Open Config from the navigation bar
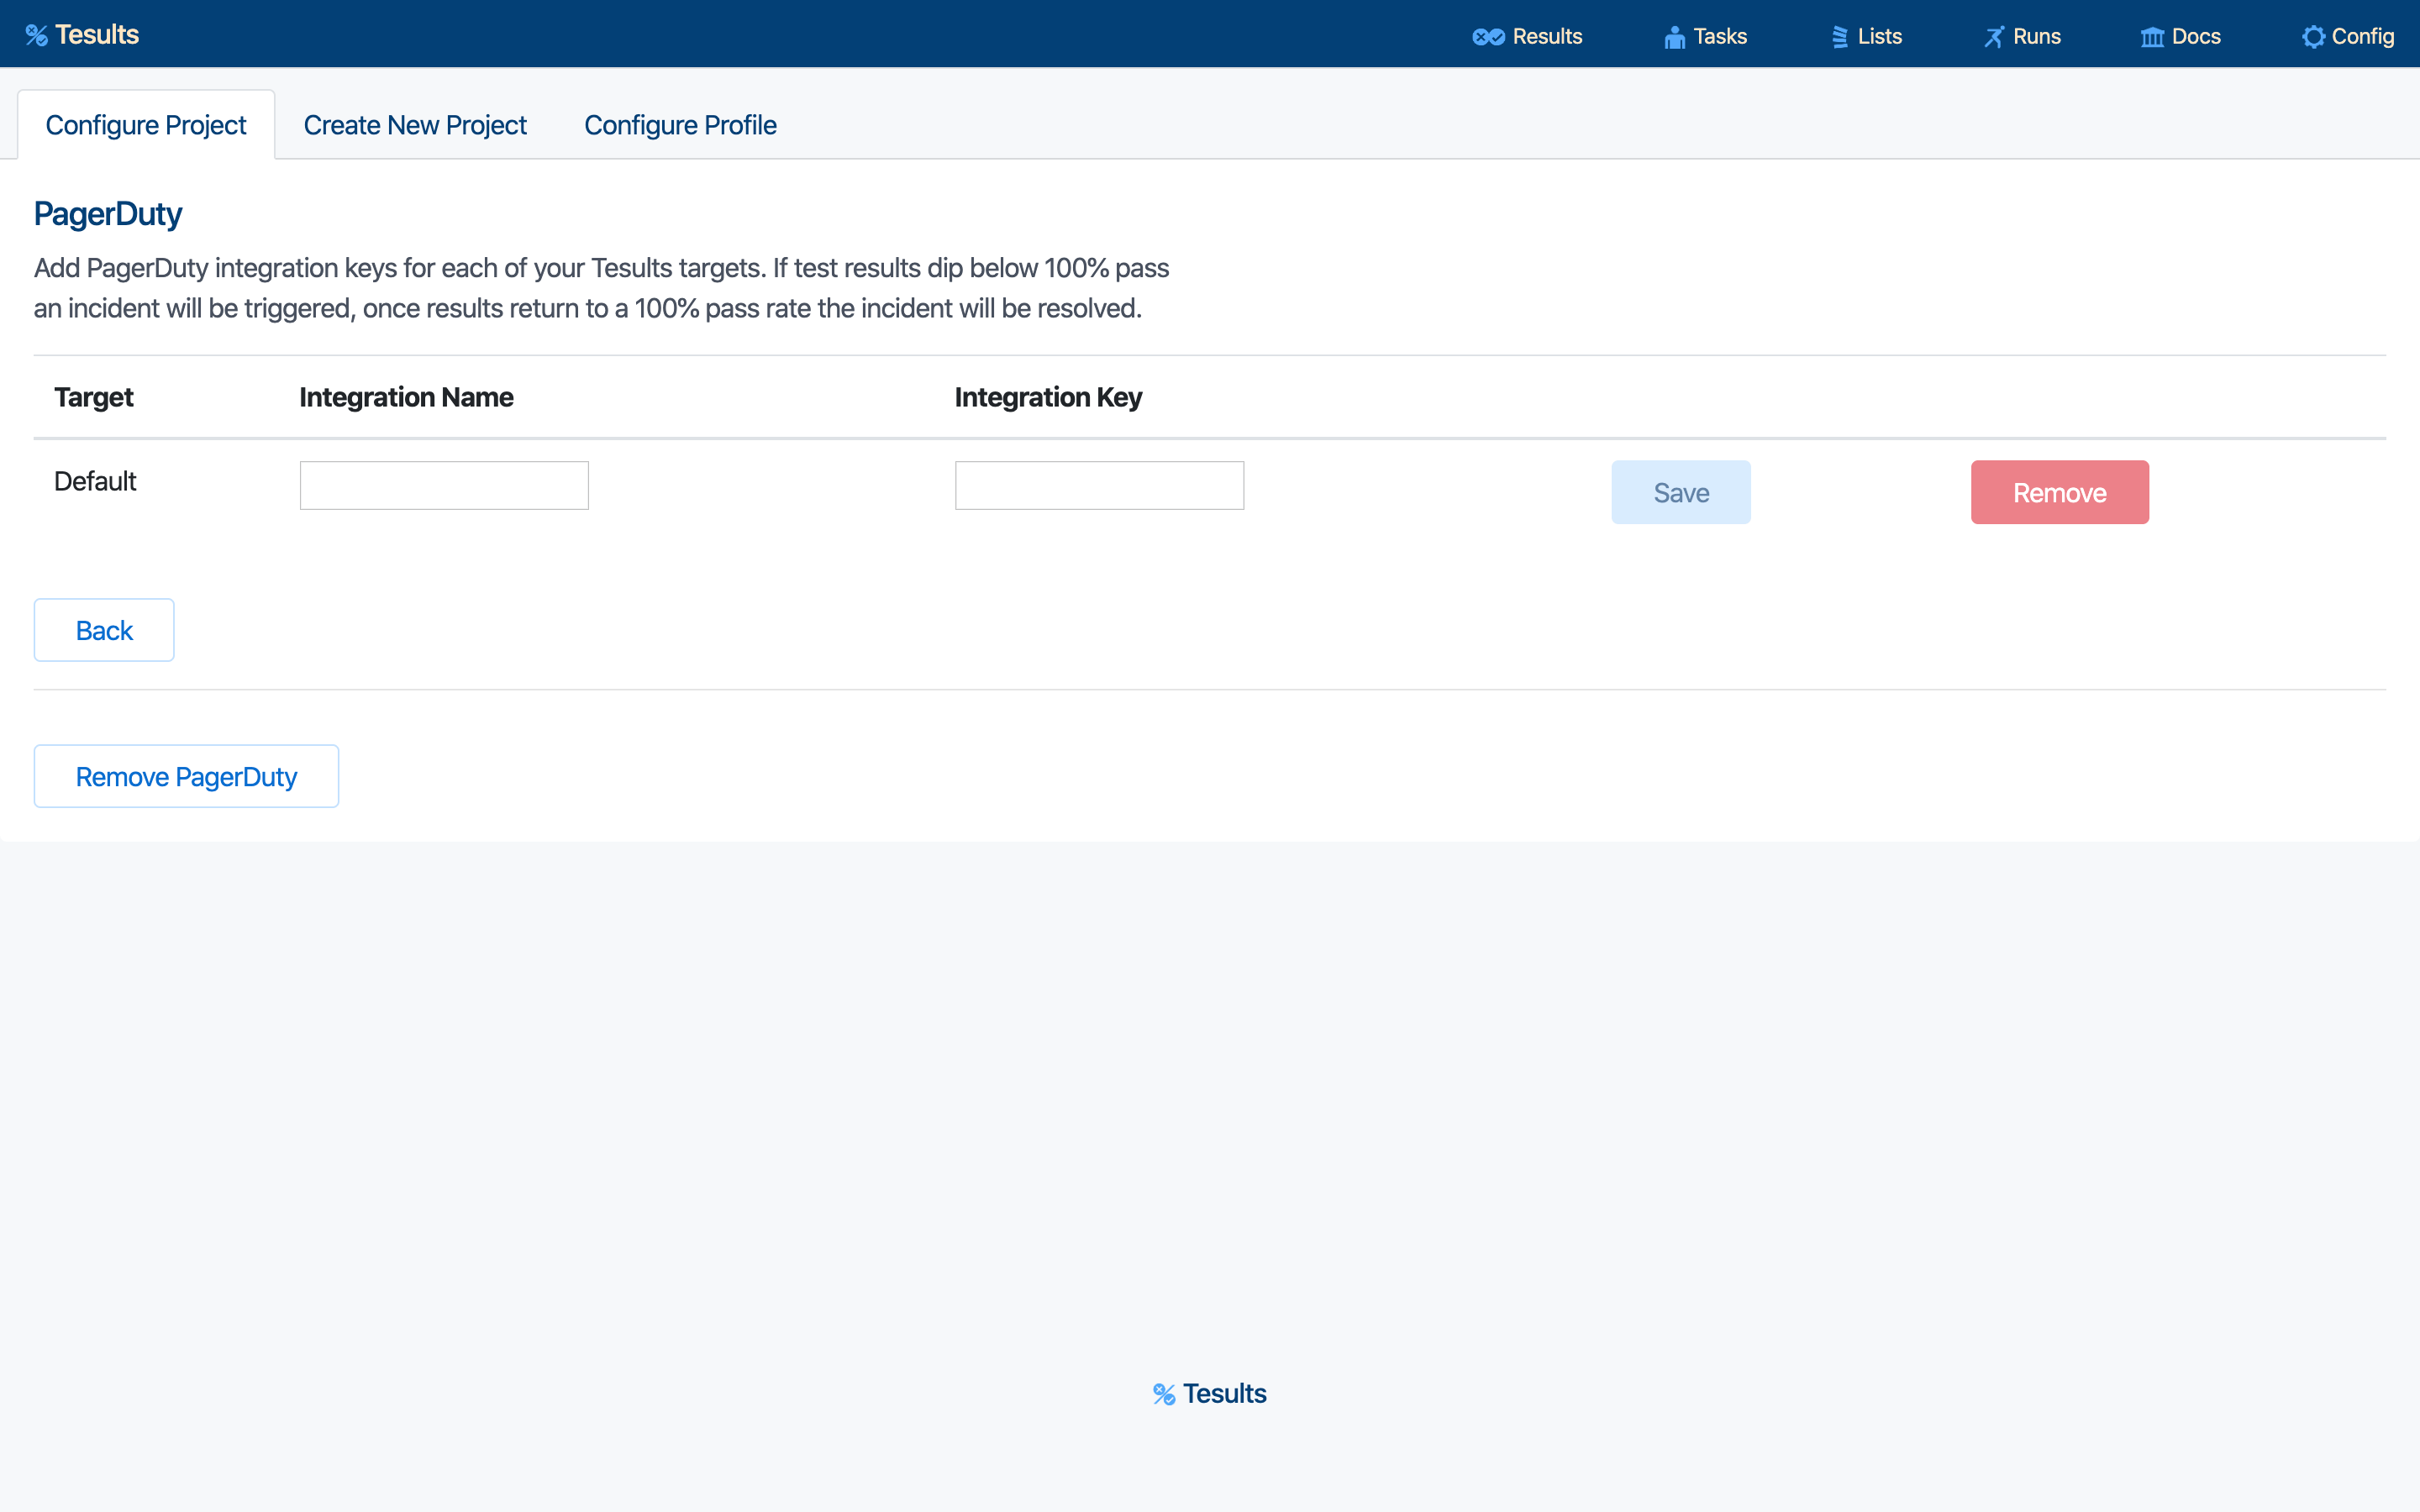The width and height of the screenshot is (2420, 1512). click(2347, 37)
